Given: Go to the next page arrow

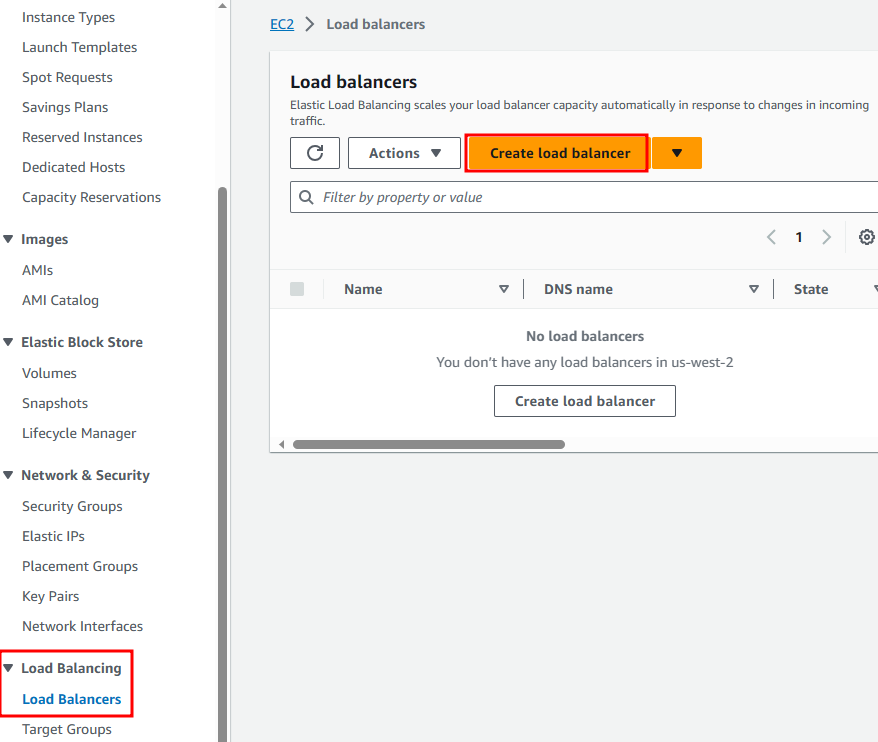Looking at the screenshot, I should [x=826, y=237].
